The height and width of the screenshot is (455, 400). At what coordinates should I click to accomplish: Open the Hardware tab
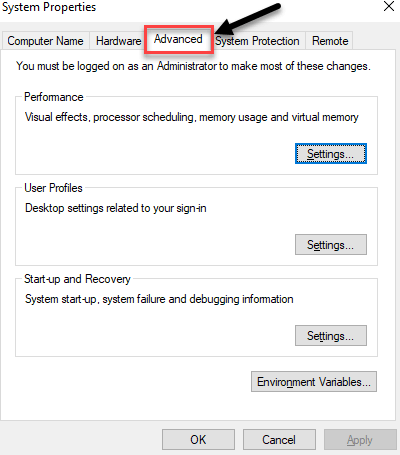tap(118, 41)
